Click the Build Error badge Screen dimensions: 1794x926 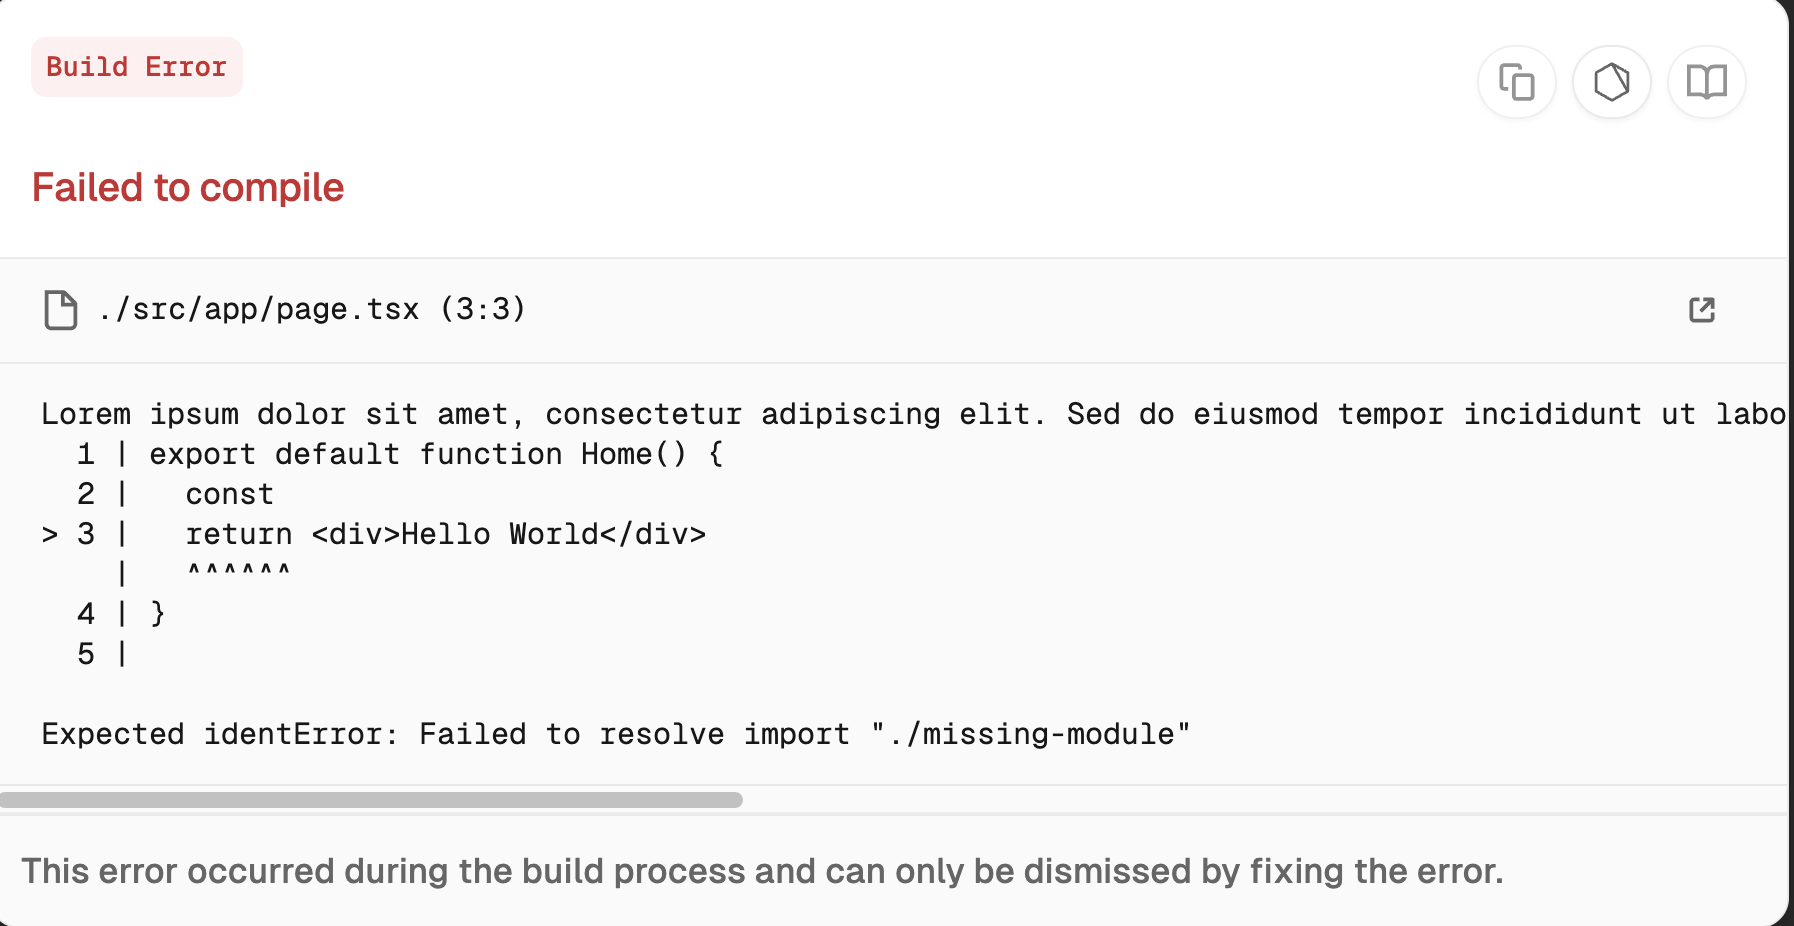(137, 67)
